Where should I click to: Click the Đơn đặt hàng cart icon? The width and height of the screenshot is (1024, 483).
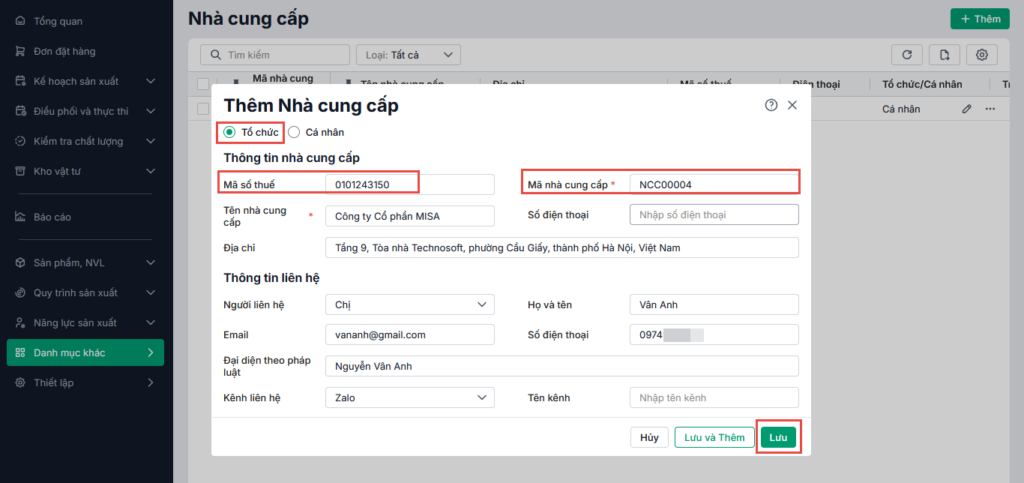(x=20, y=52)
